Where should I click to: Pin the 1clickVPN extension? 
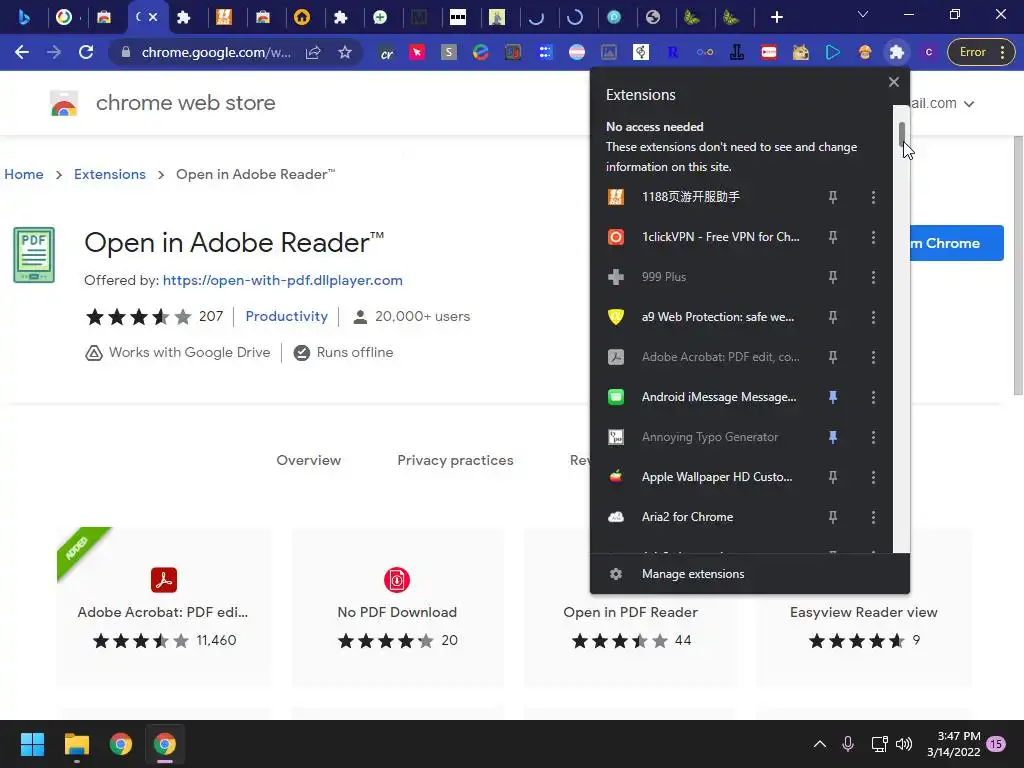[x=833, y=237]
